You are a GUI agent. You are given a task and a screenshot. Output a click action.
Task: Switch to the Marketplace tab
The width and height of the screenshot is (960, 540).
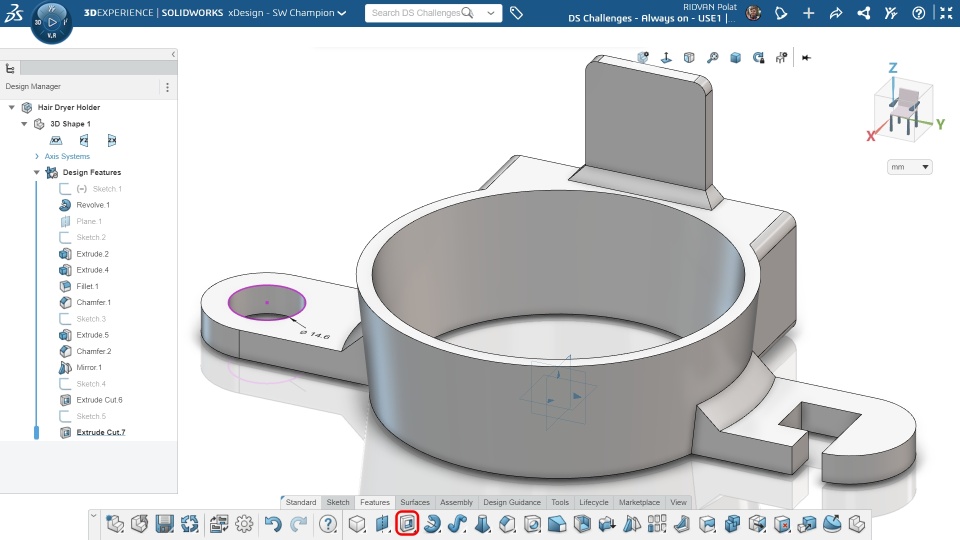click(x=639, y=502)
